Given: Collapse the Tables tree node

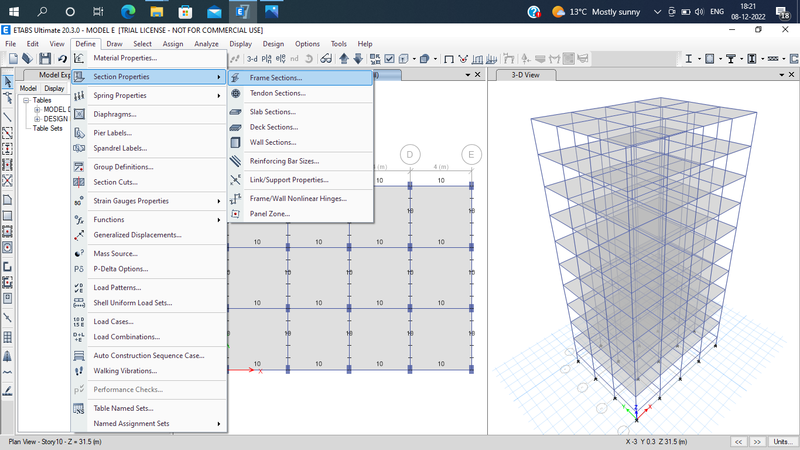Looking at the screenshot, I should coord(26,101).
